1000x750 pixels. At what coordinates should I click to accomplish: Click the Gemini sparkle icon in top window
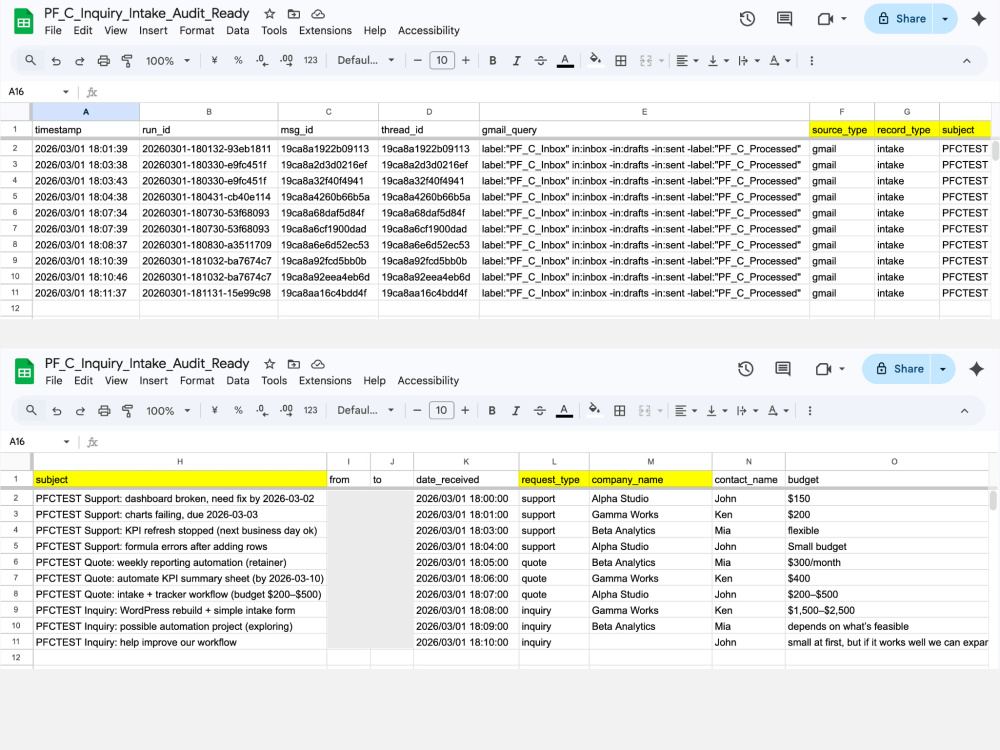tap(979, 18)
